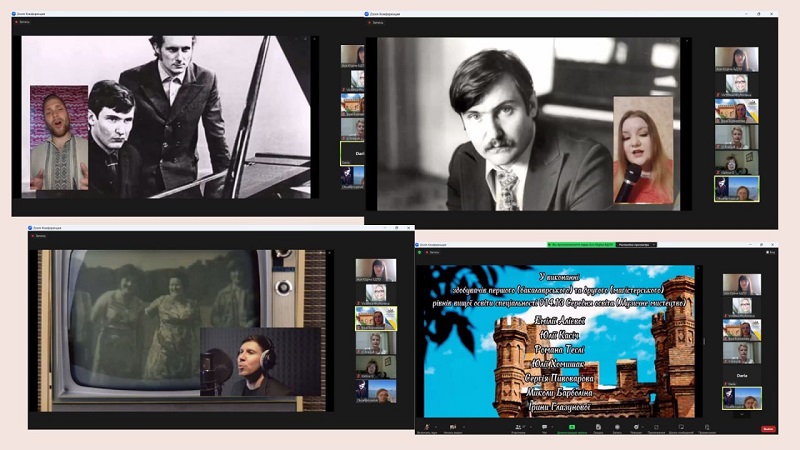Expand video options arrow beside camera
The width and height of the screenshot is (800, 450).
pos(463,427)
